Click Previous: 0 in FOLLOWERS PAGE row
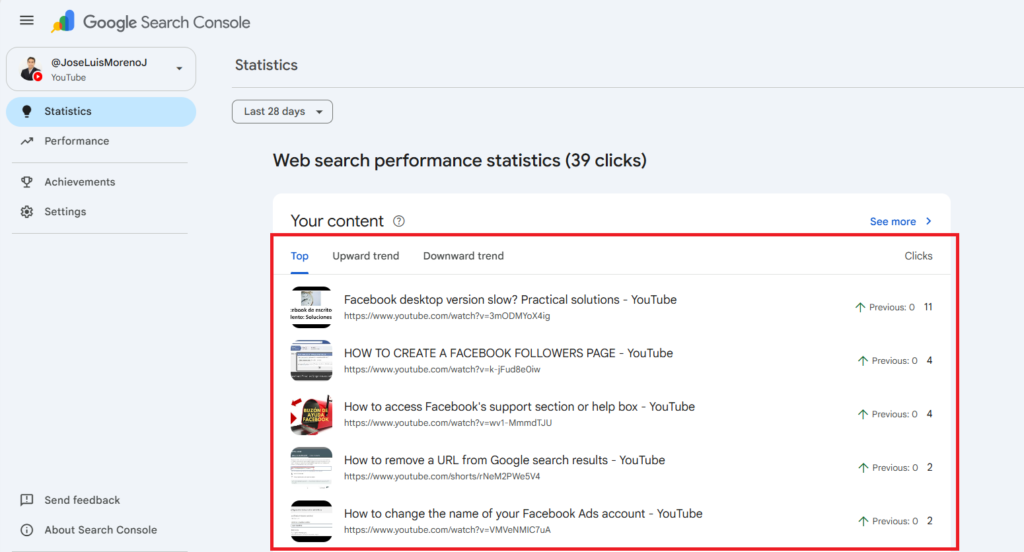The width and height of the screenshot is (1024, 552). (x=895, y=361)
